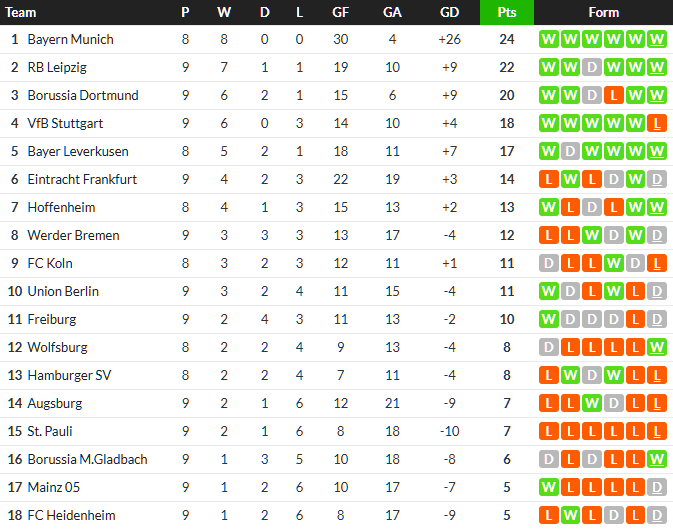Click the GF column header
Viewport: 673px width, 529px height.
[x=341, y=13]
